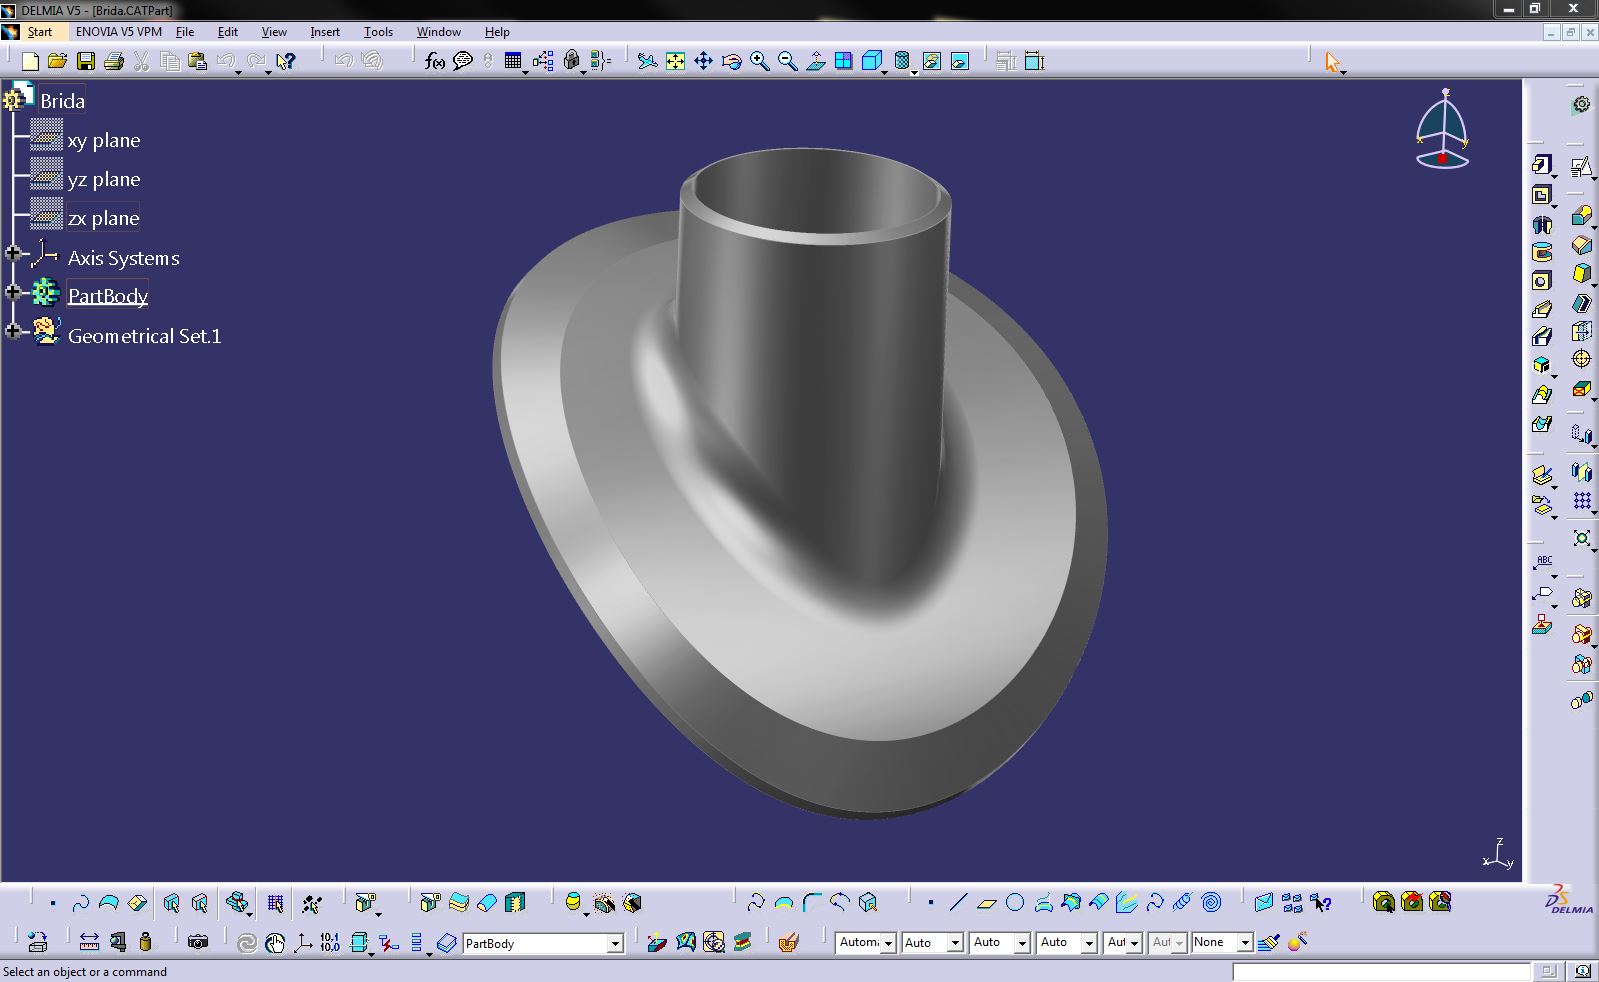Click the circle tool in bottom toolbar
The image size is (1599, 982).
click(1014, 902)
